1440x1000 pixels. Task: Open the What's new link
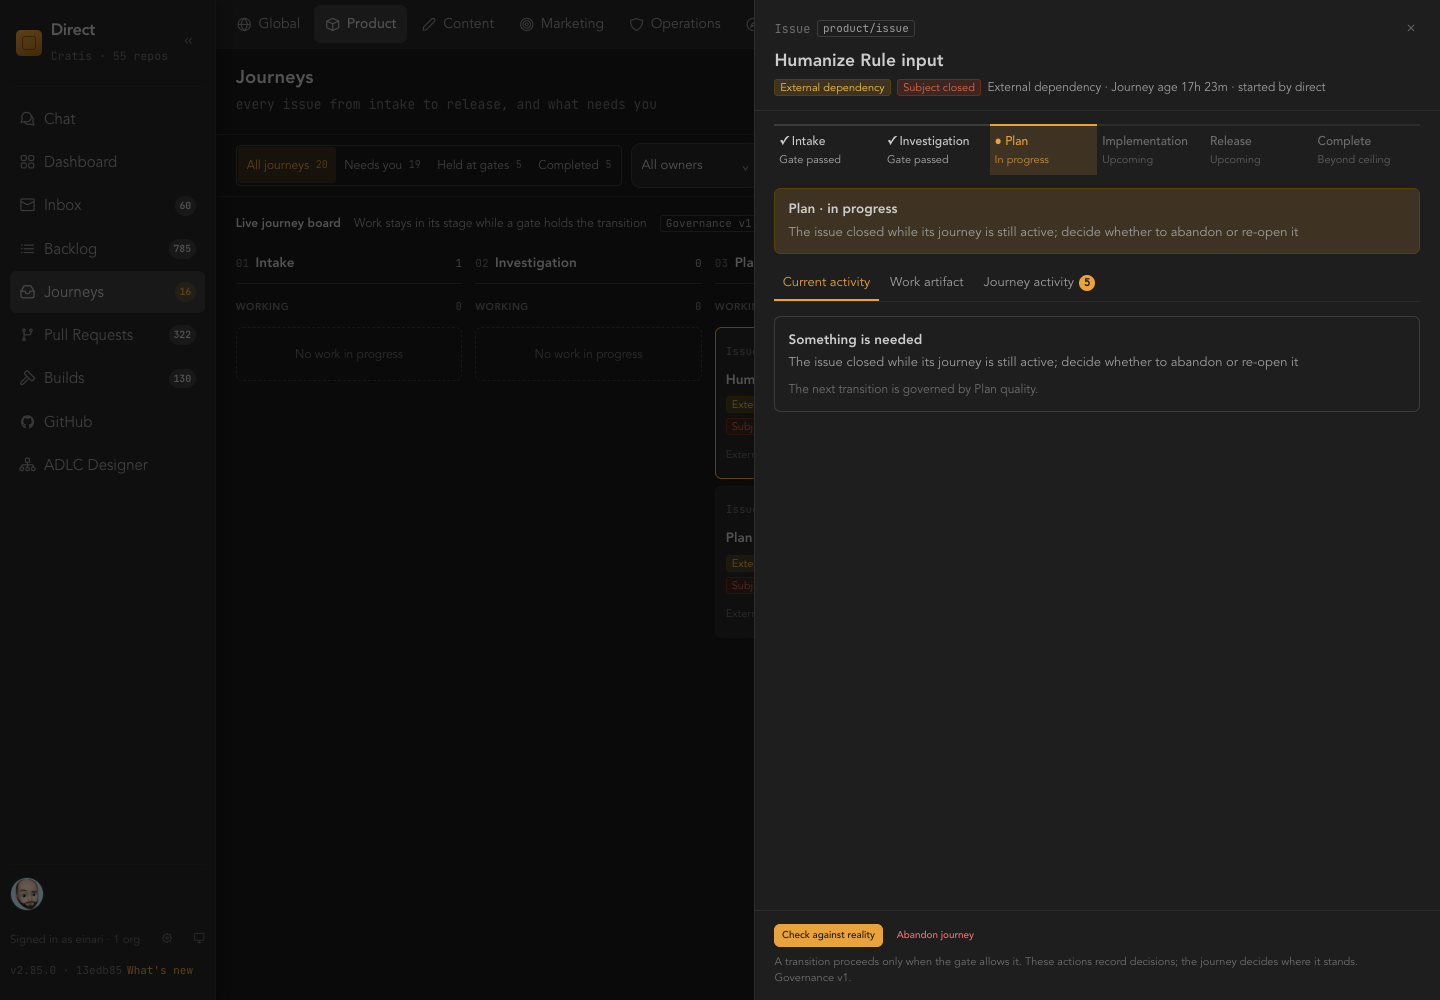[x=160, y=970]
